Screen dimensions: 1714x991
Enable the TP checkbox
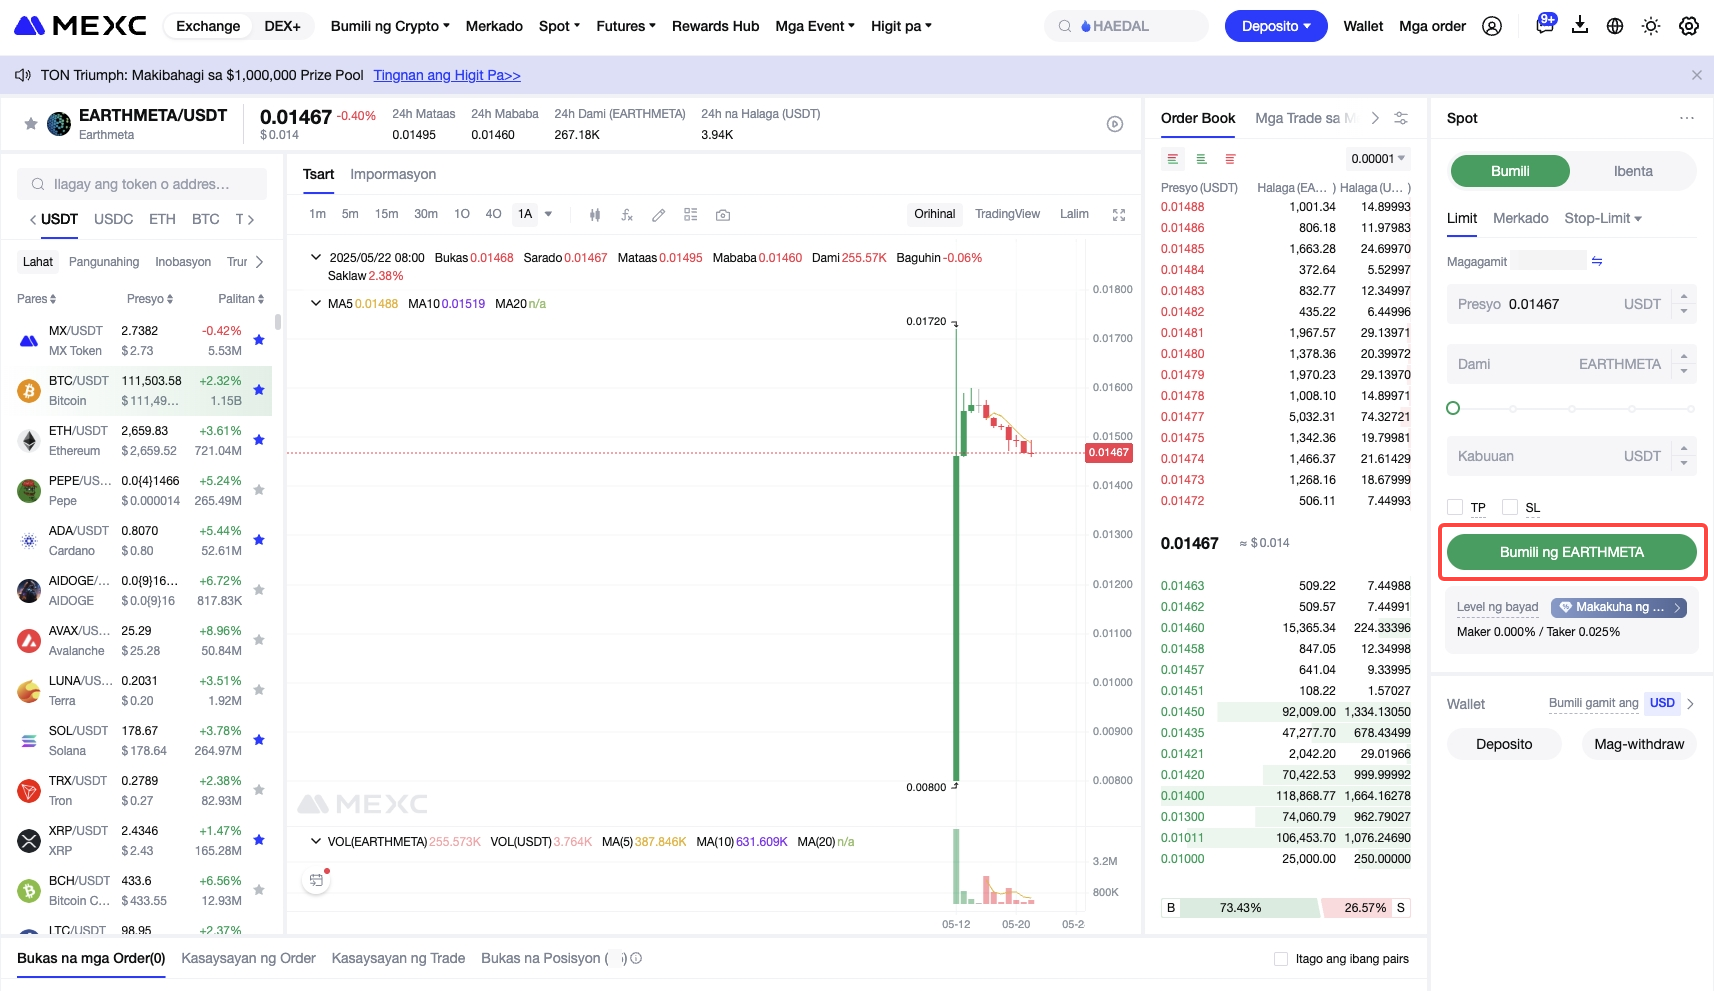pyautogui.click(x=1455, y=507)
